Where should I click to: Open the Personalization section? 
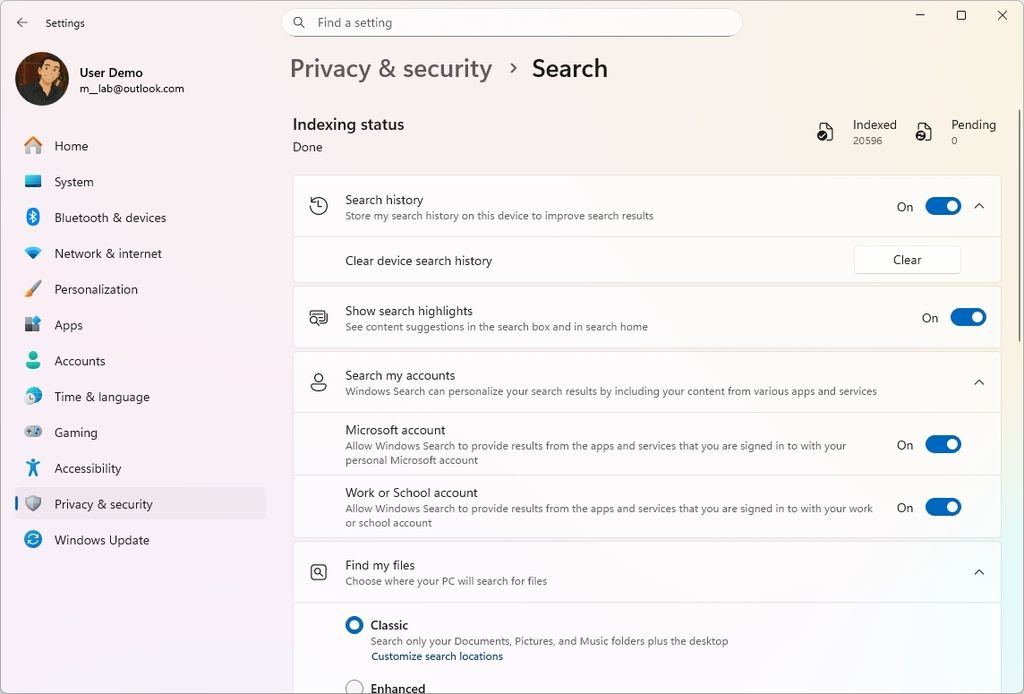coord(97,289)
